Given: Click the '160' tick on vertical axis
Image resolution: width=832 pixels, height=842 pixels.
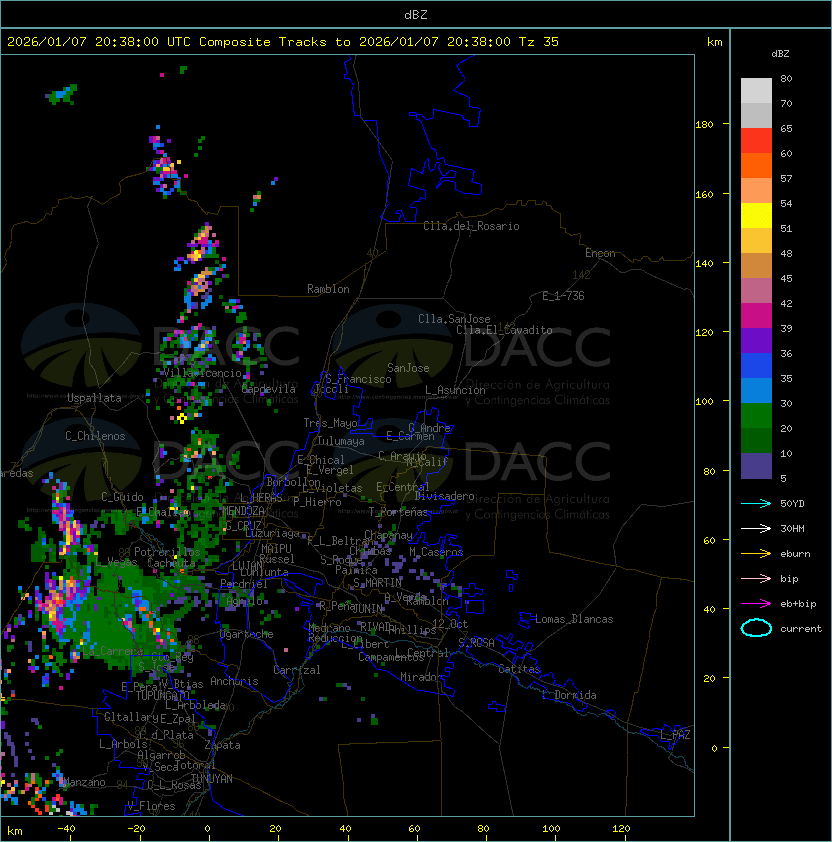Looking at the screenshot, I should tap(704, 194).
